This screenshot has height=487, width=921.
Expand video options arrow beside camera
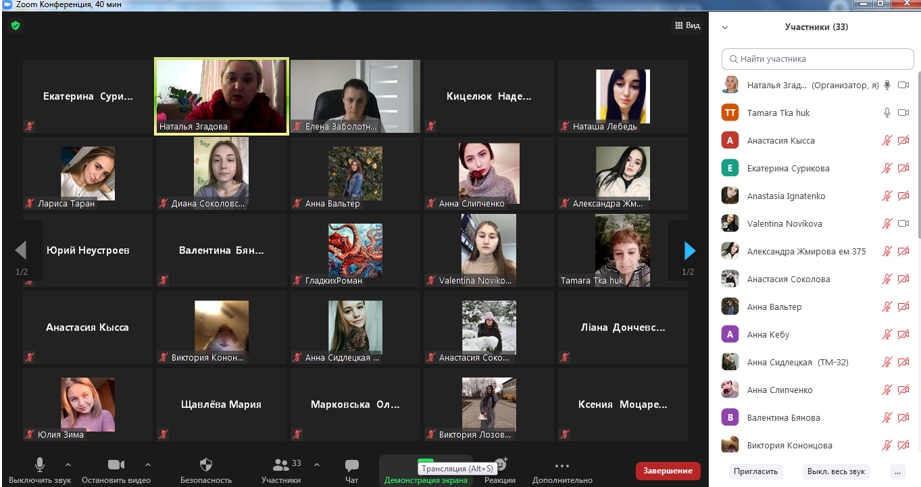click(148, 464)
